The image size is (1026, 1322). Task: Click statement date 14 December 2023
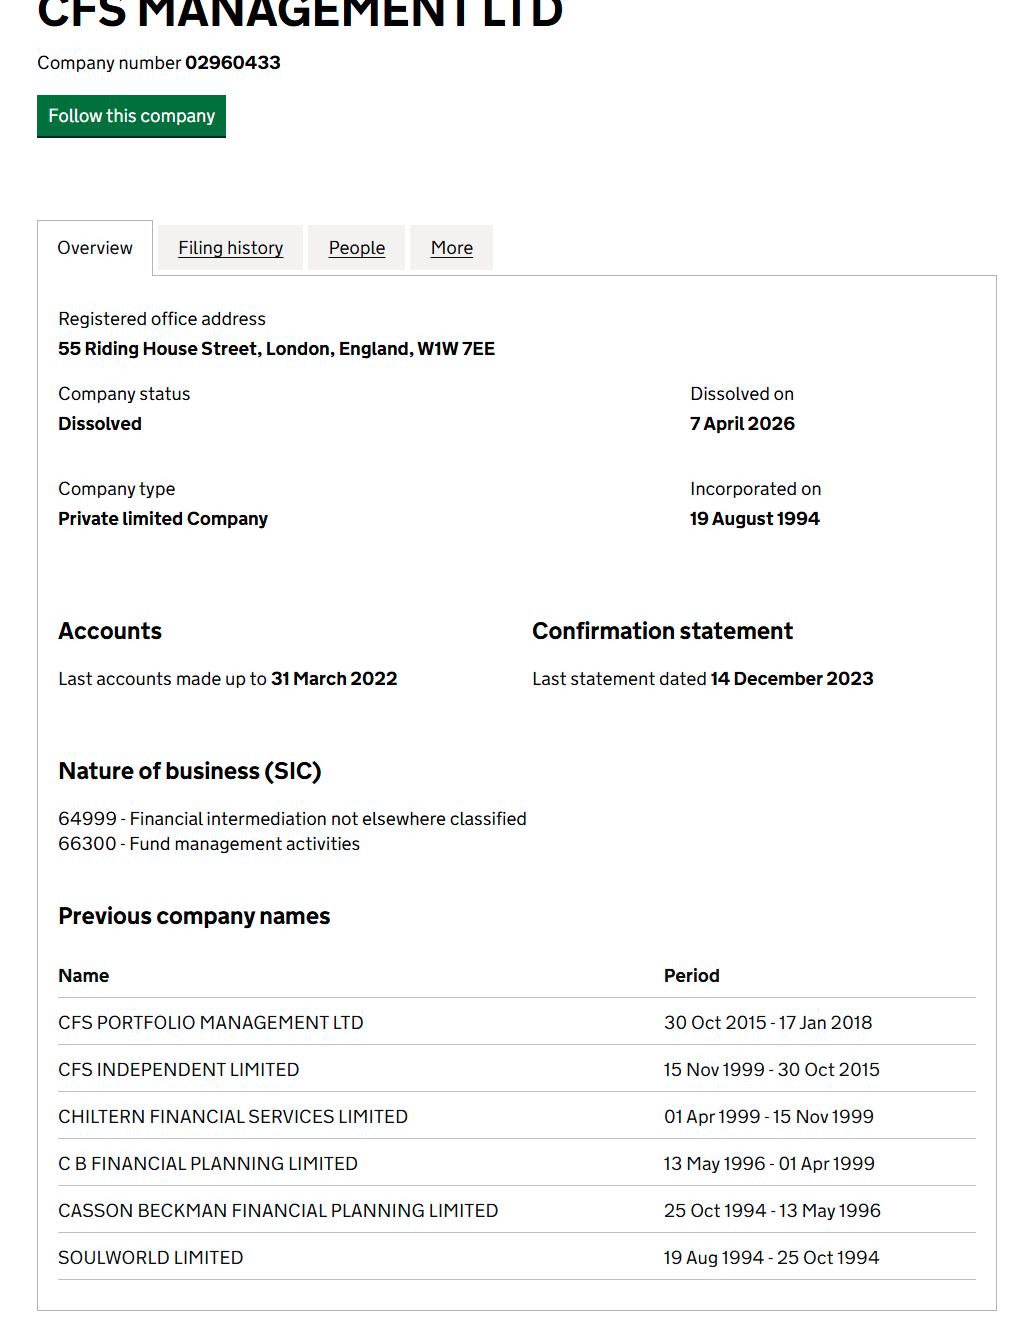792,679
